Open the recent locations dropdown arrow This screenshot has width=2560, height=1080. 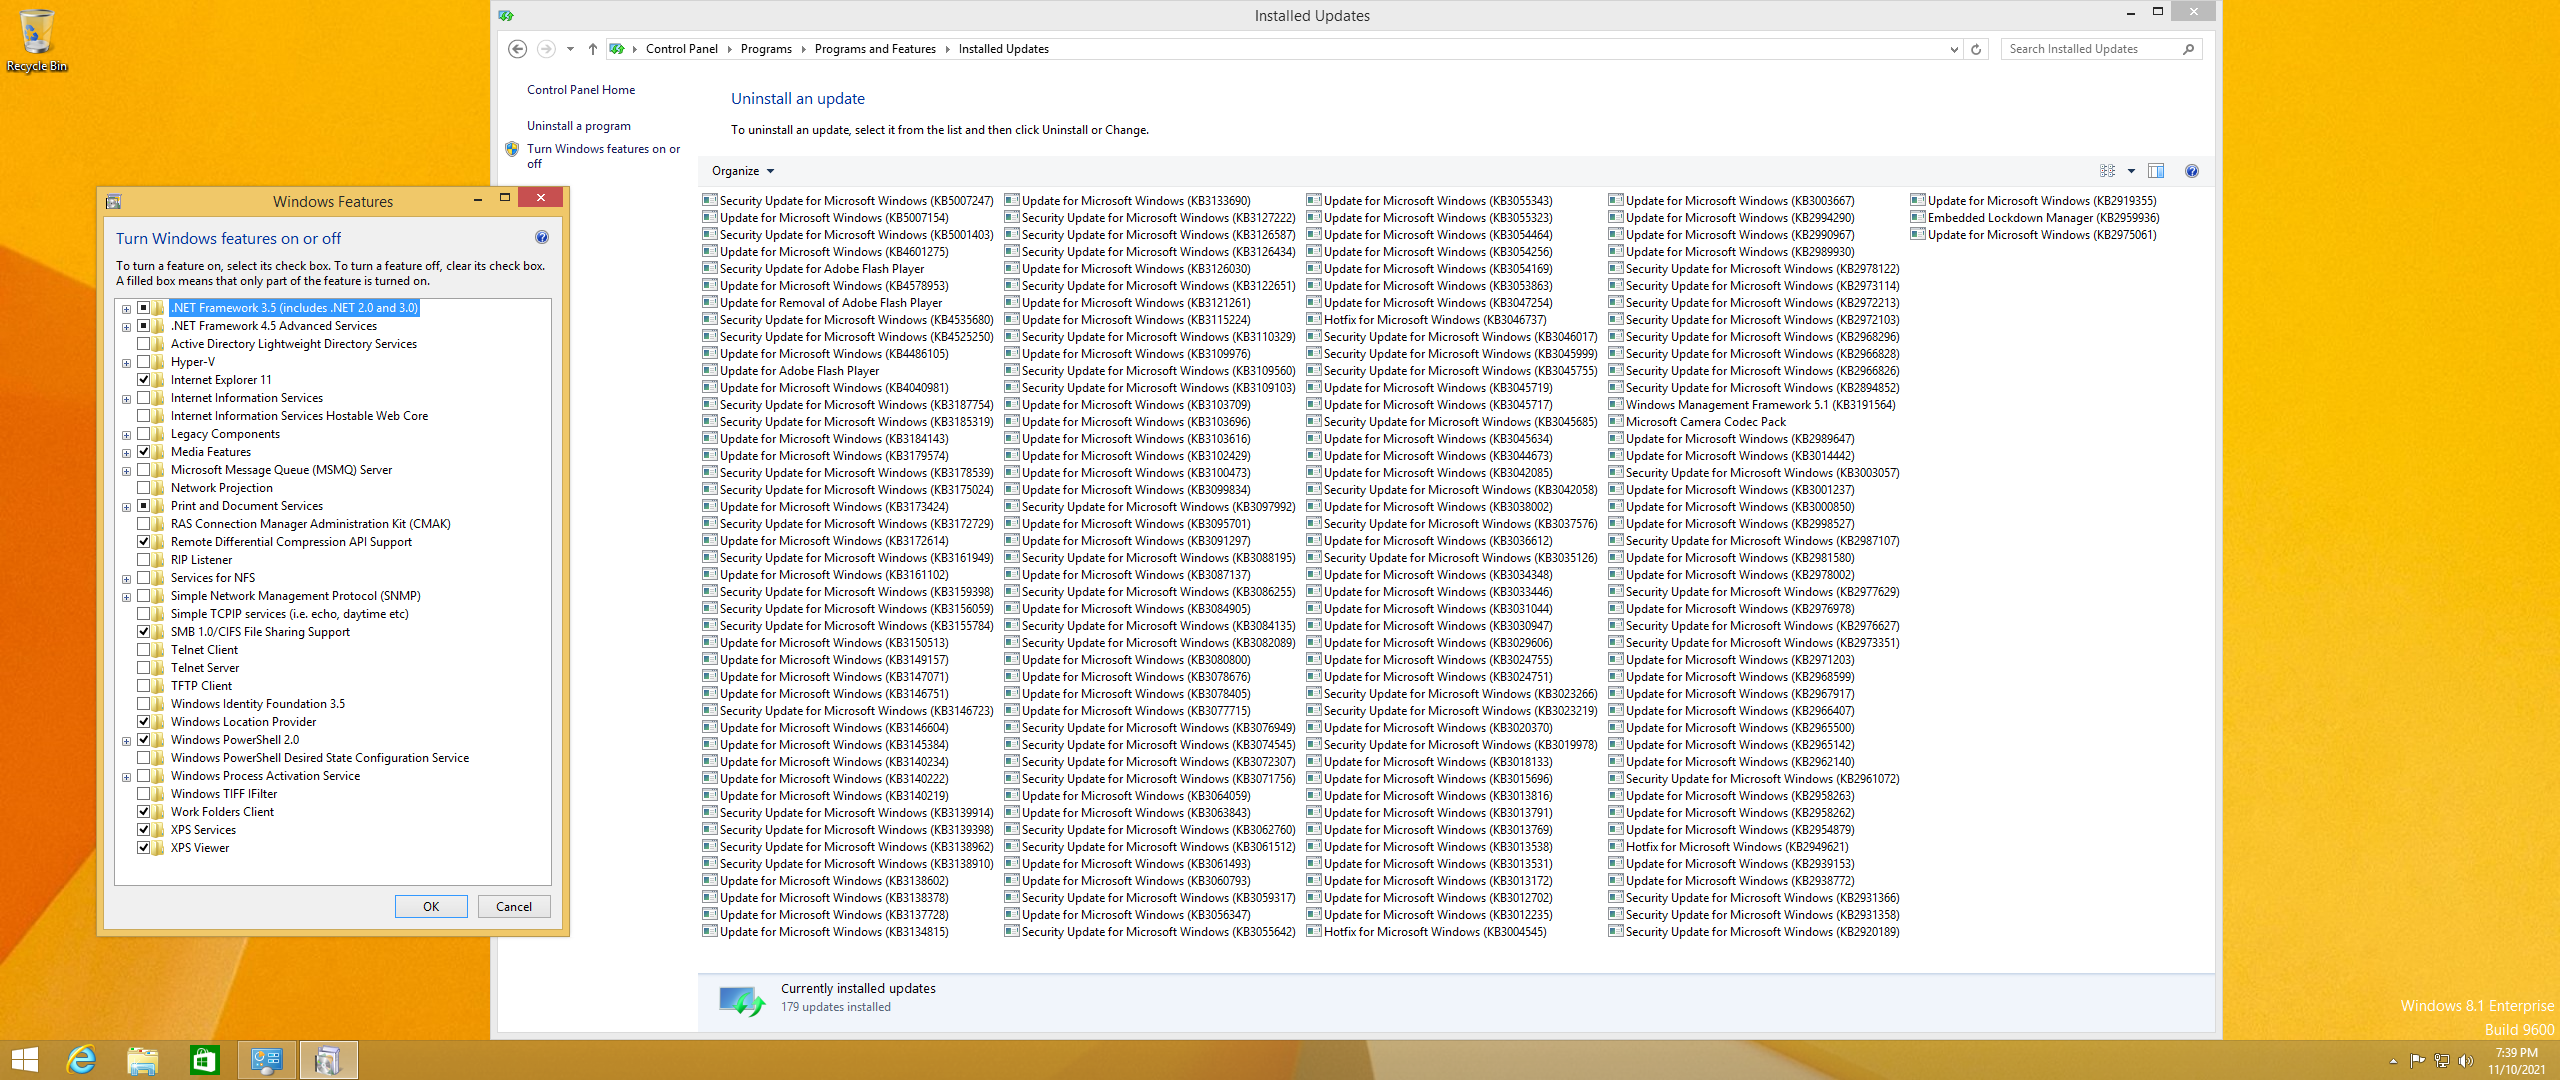[x=570, y=49]
